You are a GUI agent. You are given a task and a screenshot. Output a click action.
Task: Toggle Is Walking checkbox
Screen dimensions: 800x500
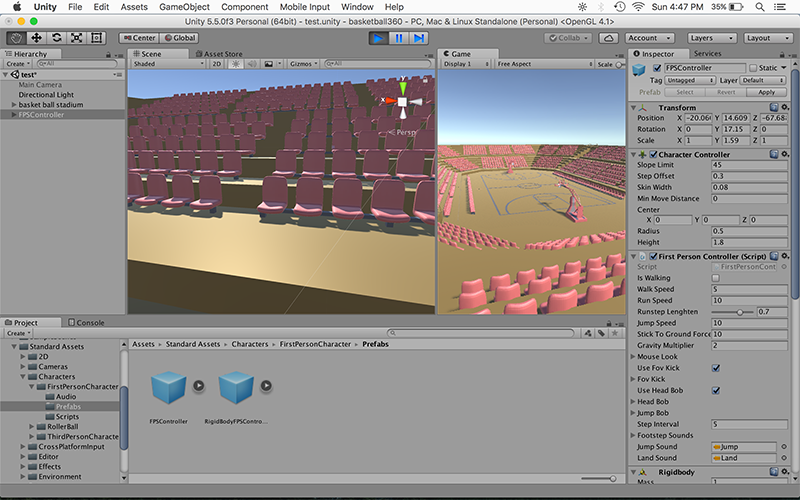click(715, 278)
